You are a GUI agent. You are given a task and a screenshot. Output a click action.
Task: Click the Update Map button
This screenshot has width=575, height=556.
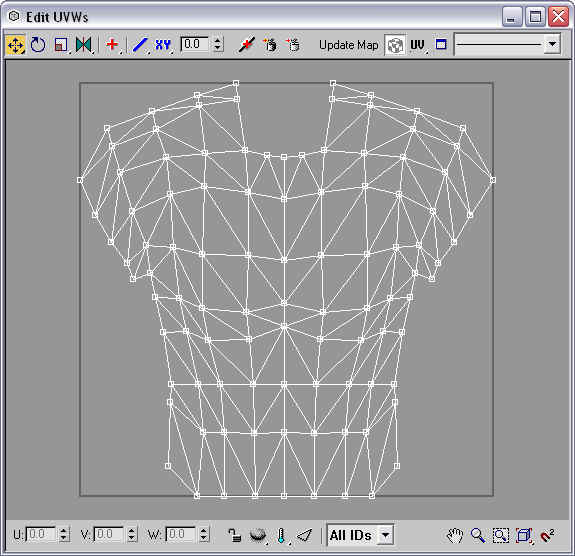click(x=348, y=45)
